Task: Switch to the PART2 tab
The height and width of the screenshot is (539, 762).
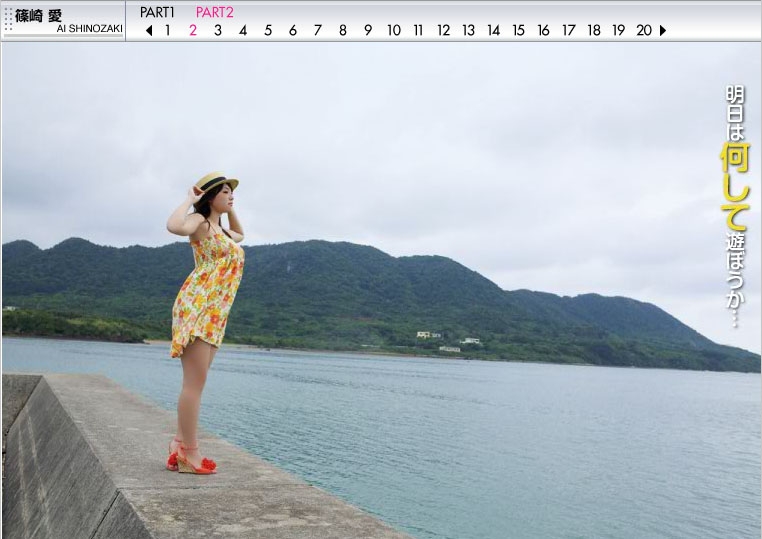Action: (215, 12)
